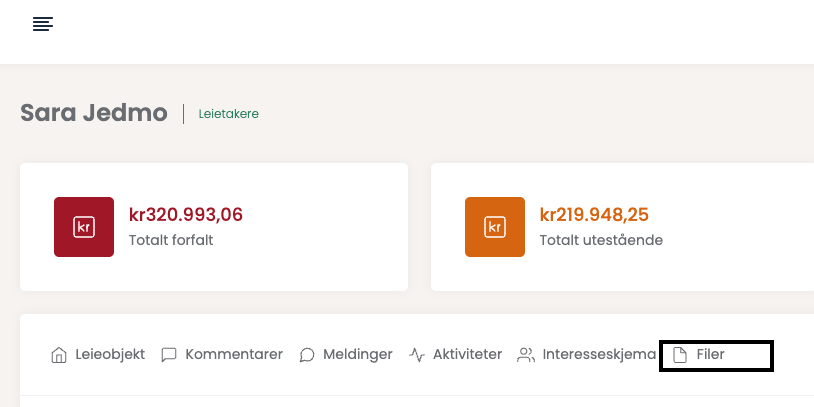Click the house icon beside Leieobjekt
The image size is (814, 407).
59,355
